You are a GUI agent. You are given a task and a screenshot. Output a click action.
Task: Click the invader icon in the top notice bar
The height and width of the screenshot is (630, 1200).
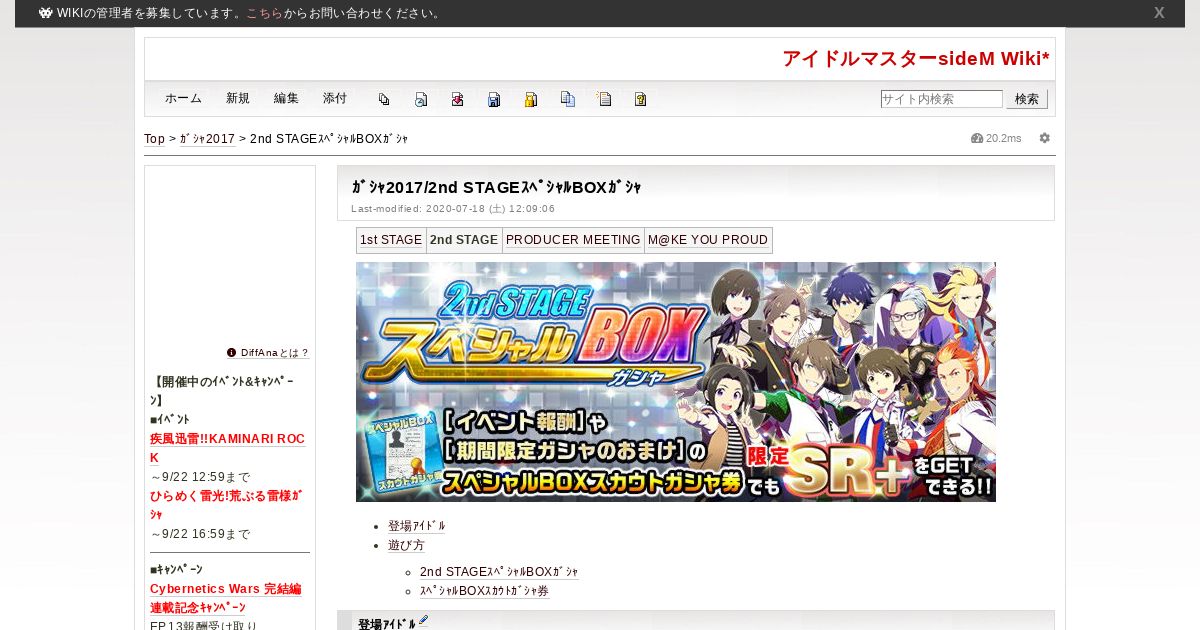click(x=46, y=13)
